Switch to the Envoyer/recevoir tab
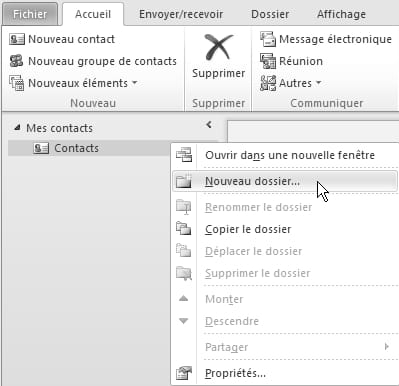Screen dimensions: 399x386 (x=181, y=14)
